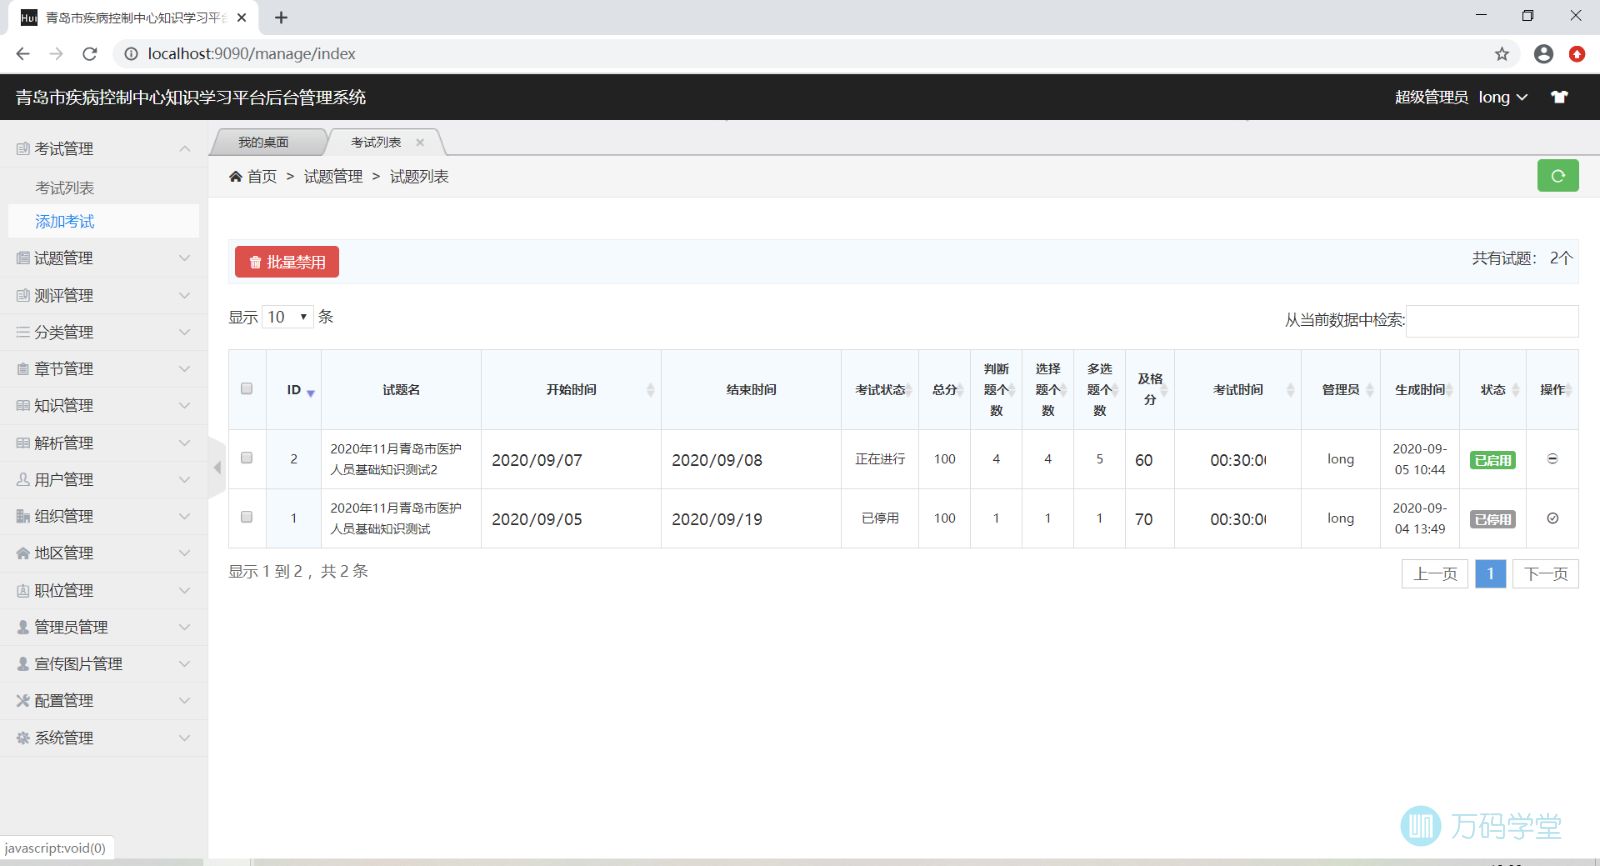1600x866 pixels.
Task: Open the 超级管理员 long user dropdown
Action: coord(1461,97)
